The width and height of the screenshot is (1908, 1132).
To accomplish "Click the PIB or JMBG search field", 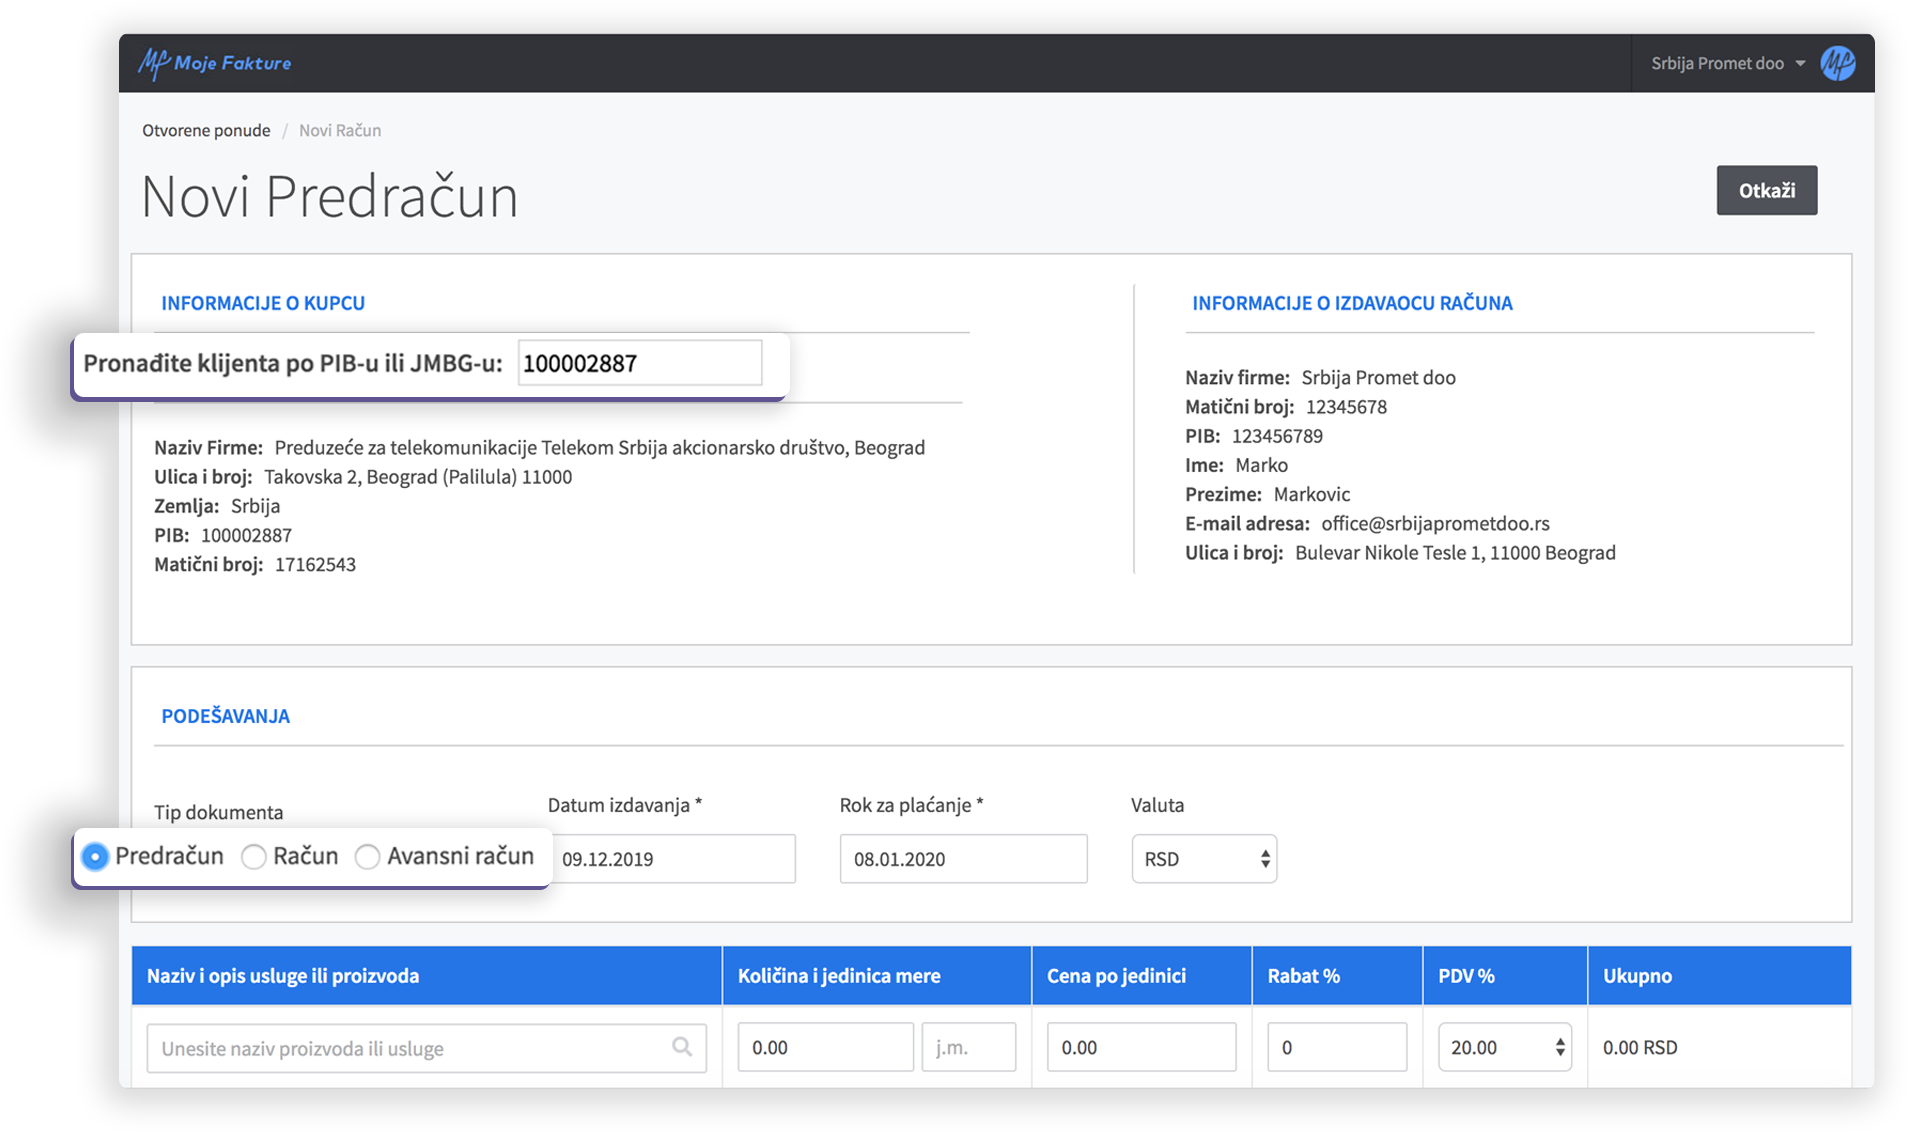I will coord(639,363).
